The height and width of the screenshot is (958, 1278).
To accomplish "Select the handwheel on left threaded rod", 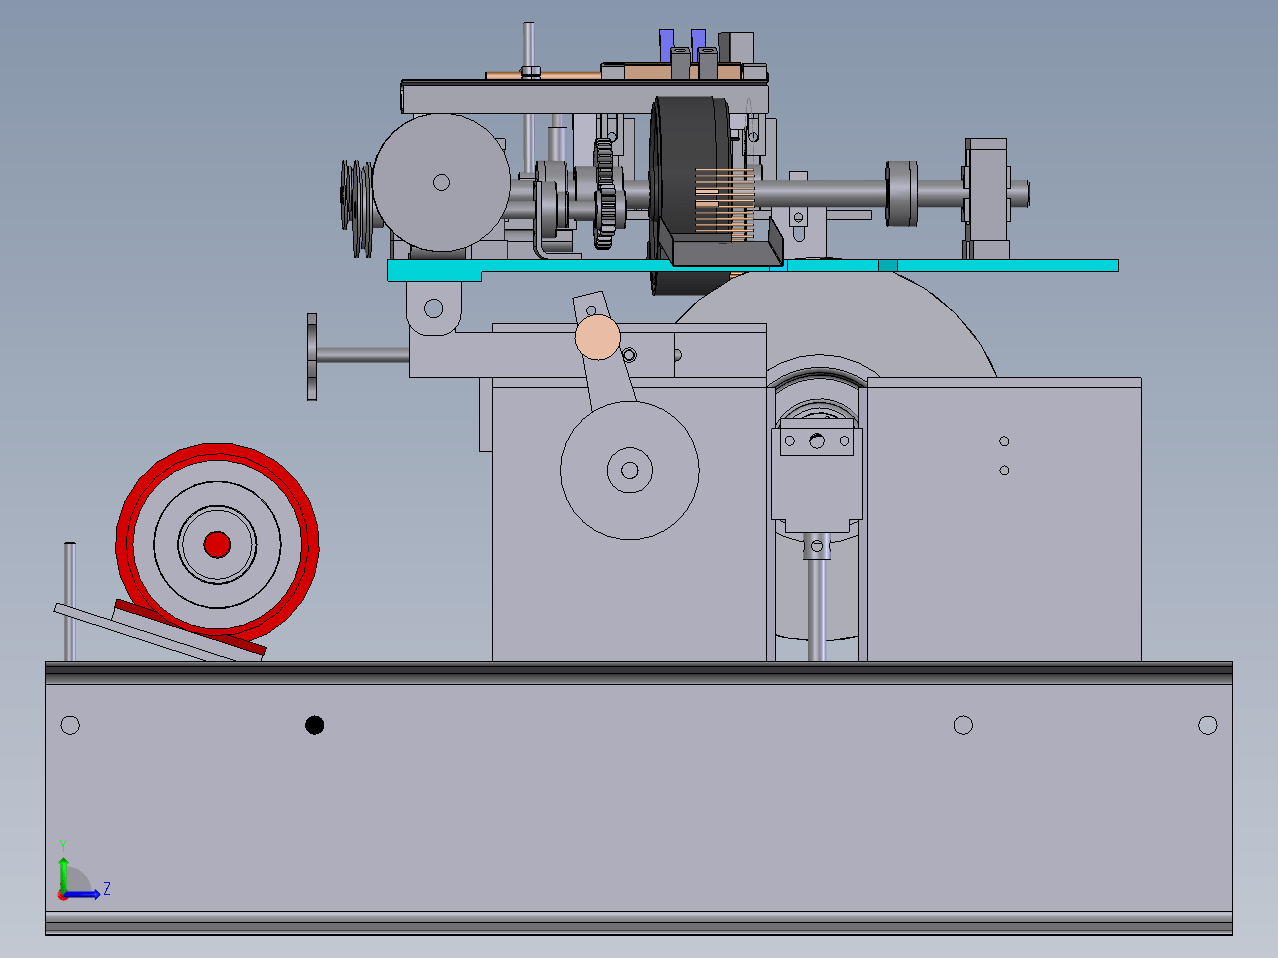I will point(312,356).
